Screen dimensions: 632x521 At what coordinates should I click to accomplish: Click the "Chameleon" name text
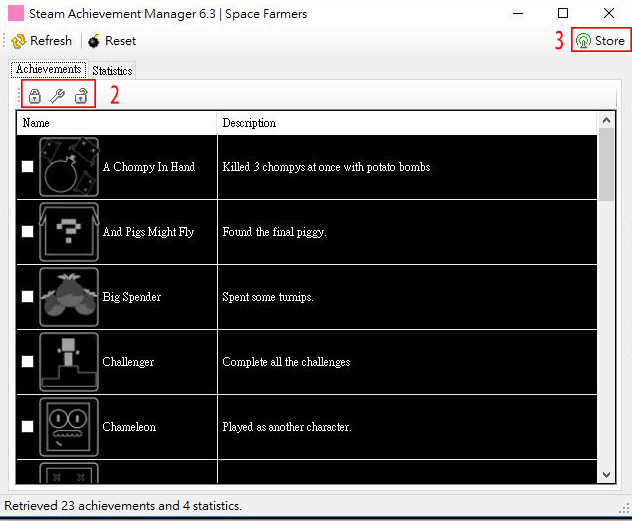(x=129, y=427)
